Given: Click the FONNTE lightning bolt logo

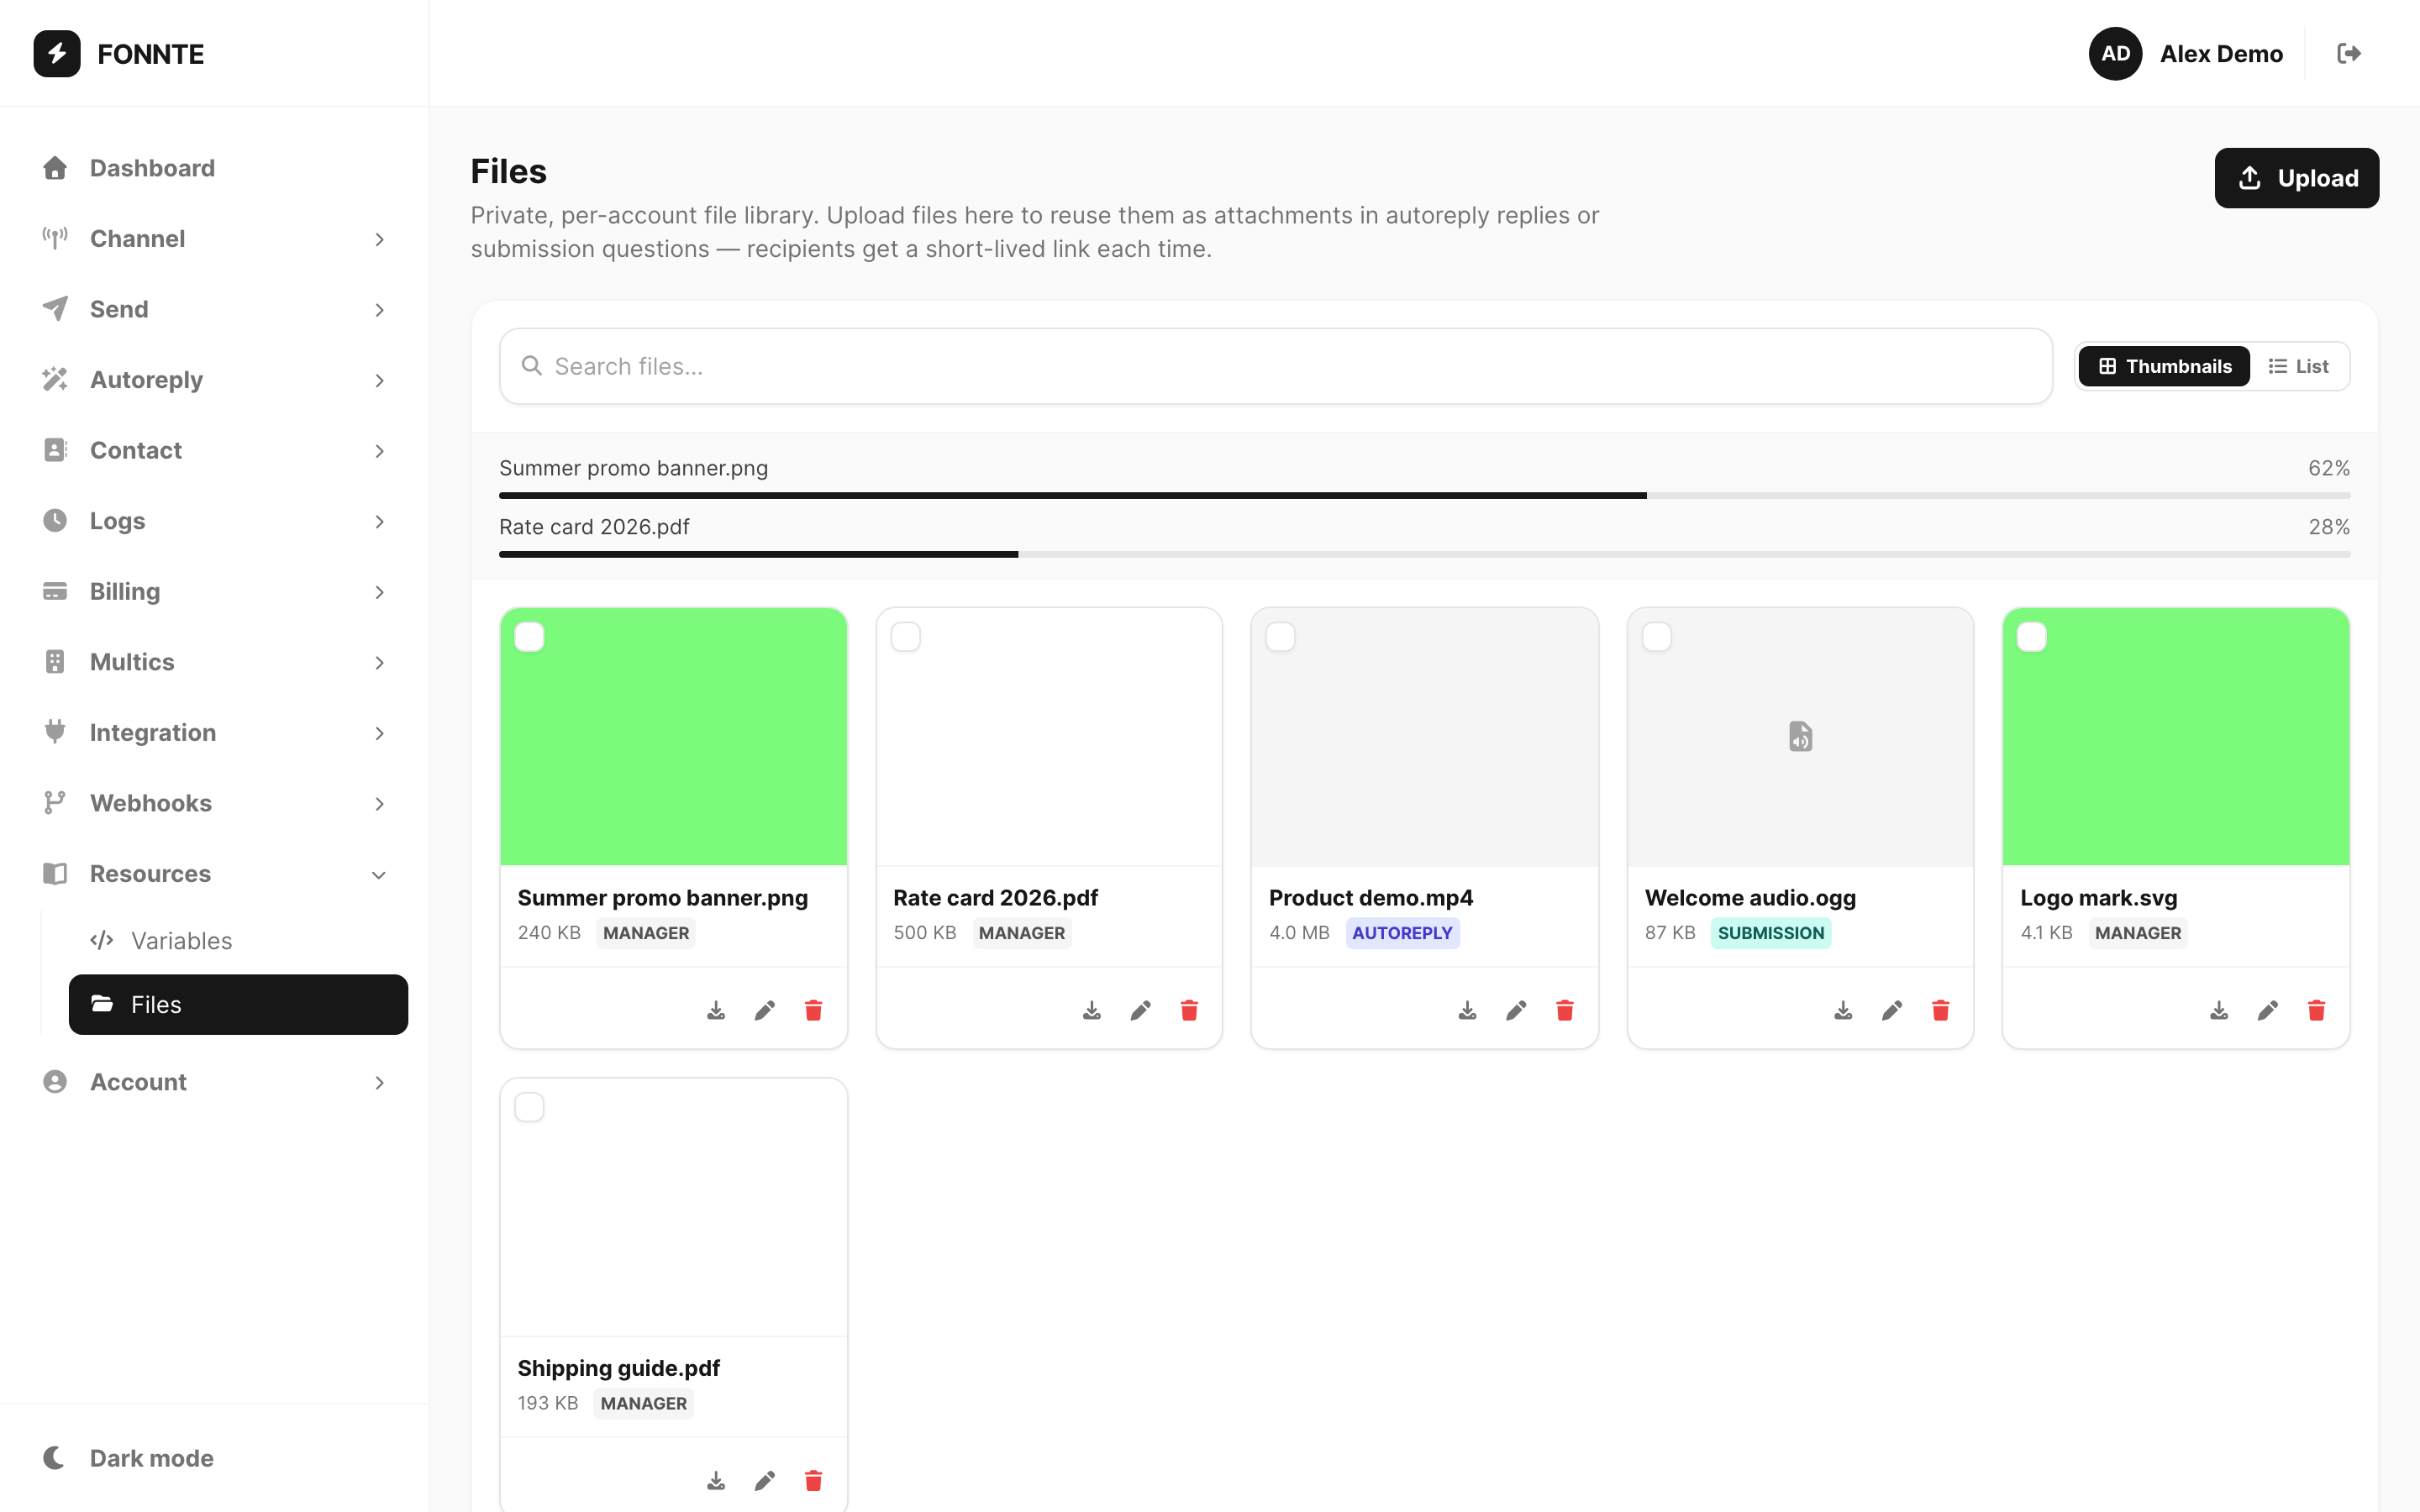Looking at the screenshot, I should [57, 53].
